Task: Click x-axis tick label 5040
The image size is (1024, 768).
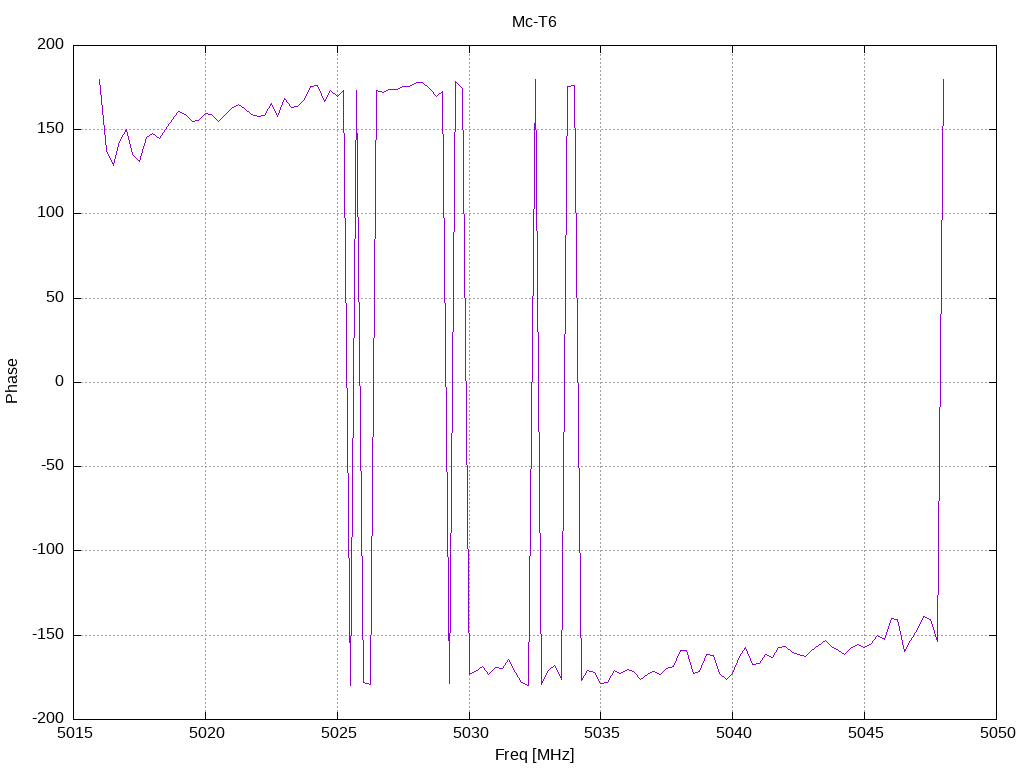Action: click(x=733, y=733)
